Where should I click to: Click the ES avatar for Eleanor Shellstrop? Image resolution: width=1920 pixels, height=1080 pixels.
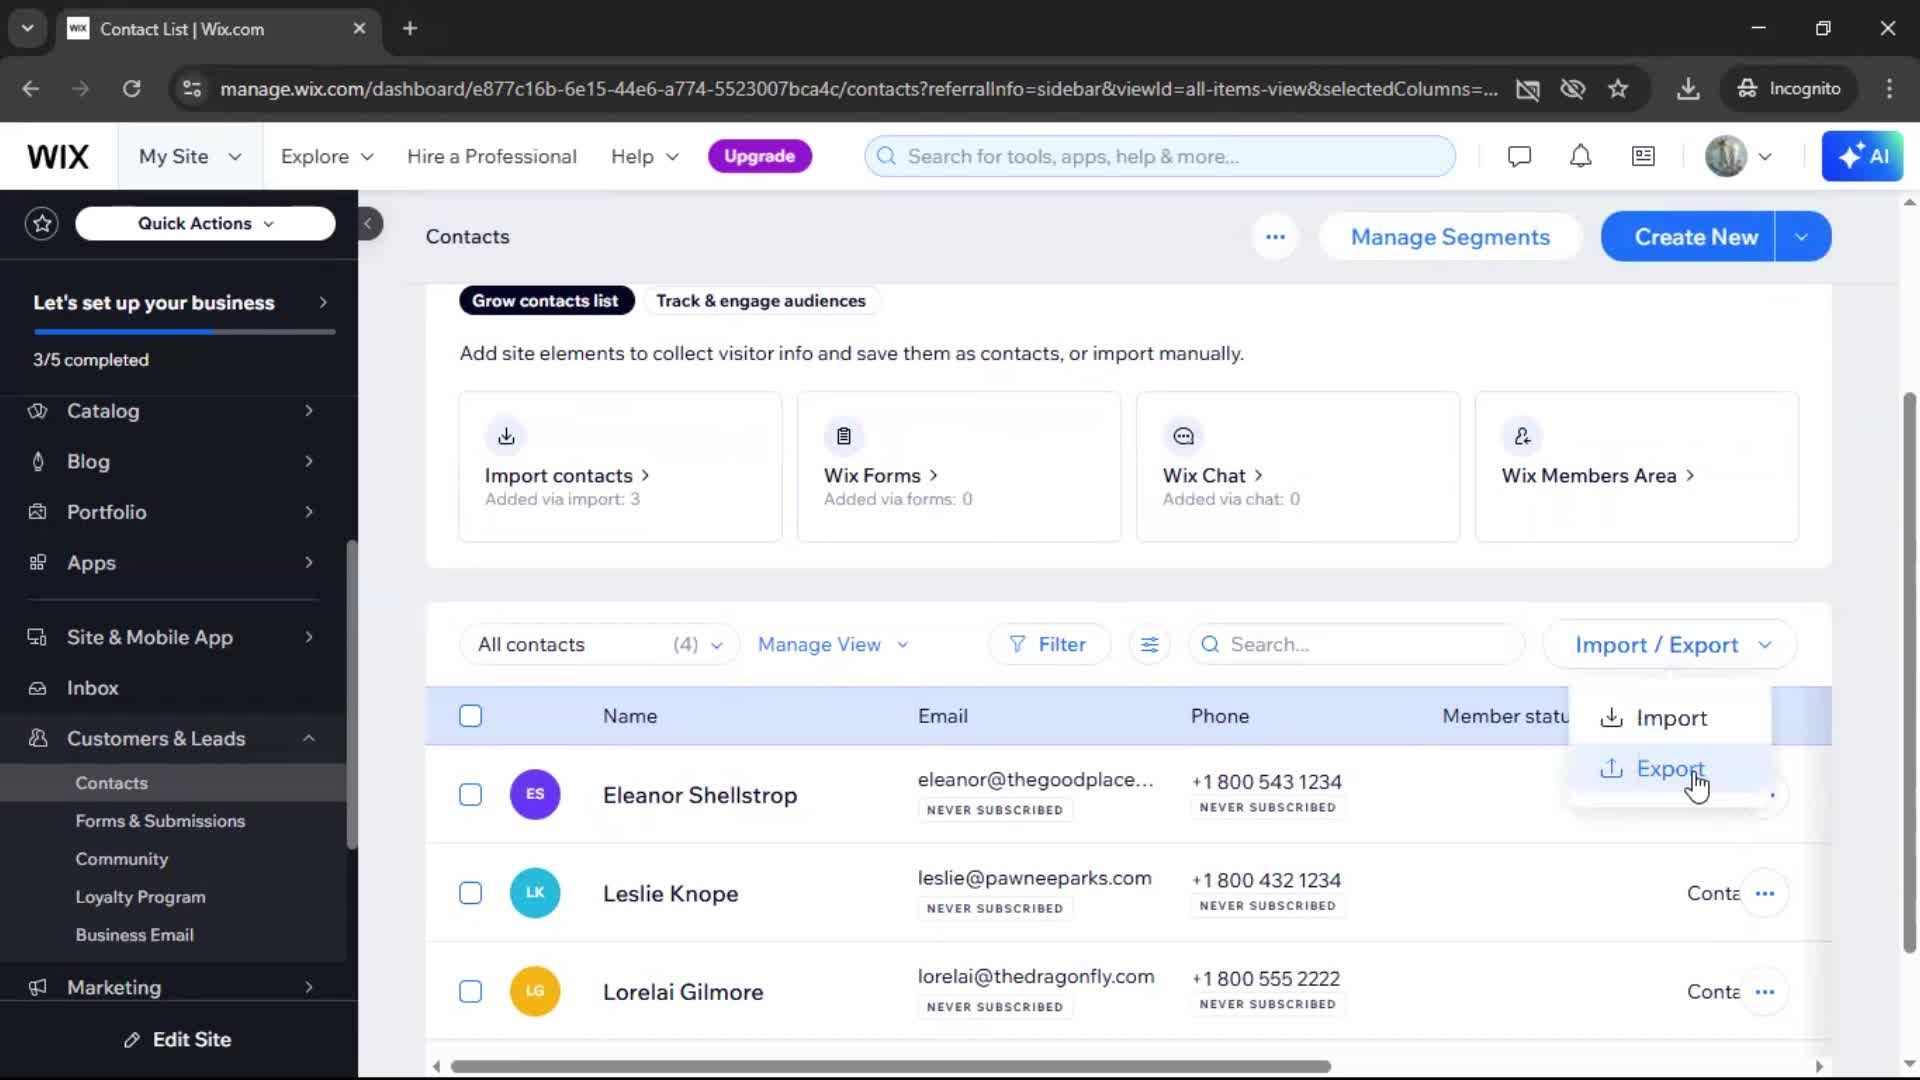pos(535,795)
